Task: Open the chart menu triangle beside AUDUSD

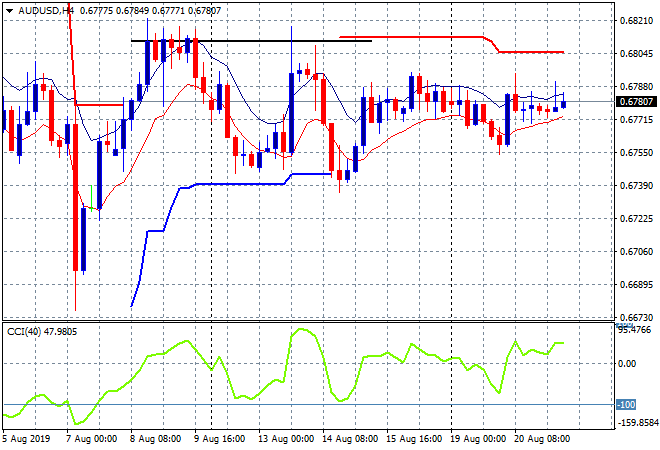Action: point(9,11)
